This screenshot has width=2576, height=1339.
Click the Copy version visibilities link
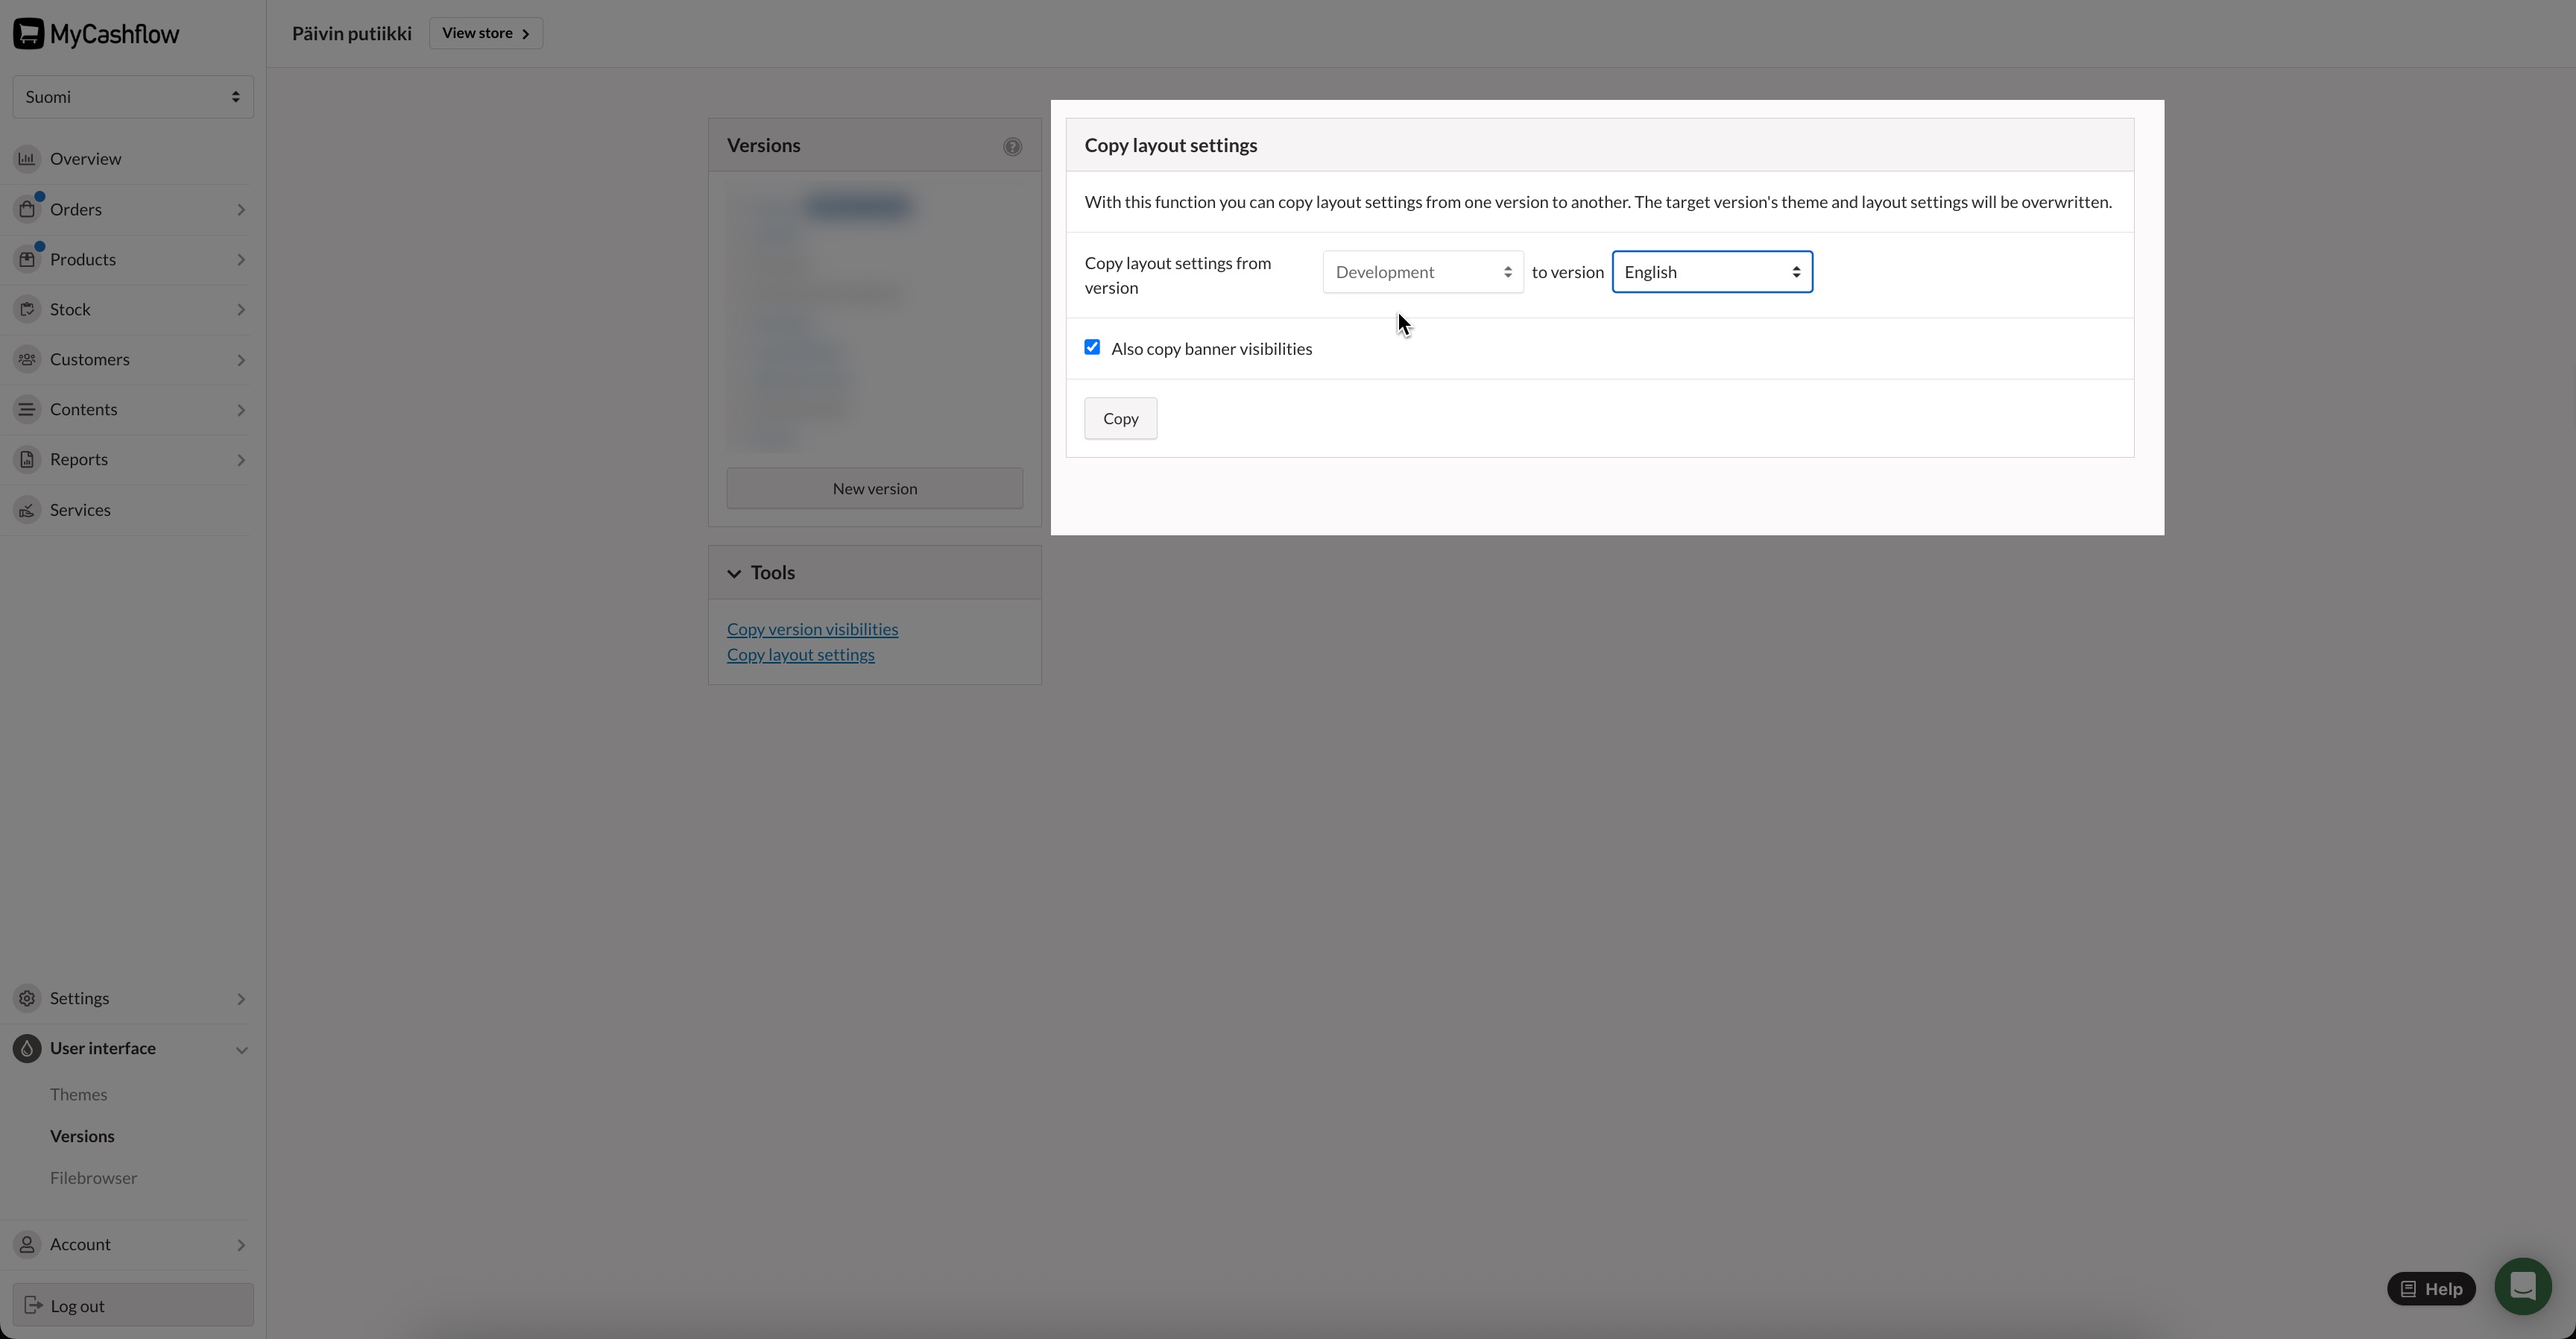click(x=812, y=629)
